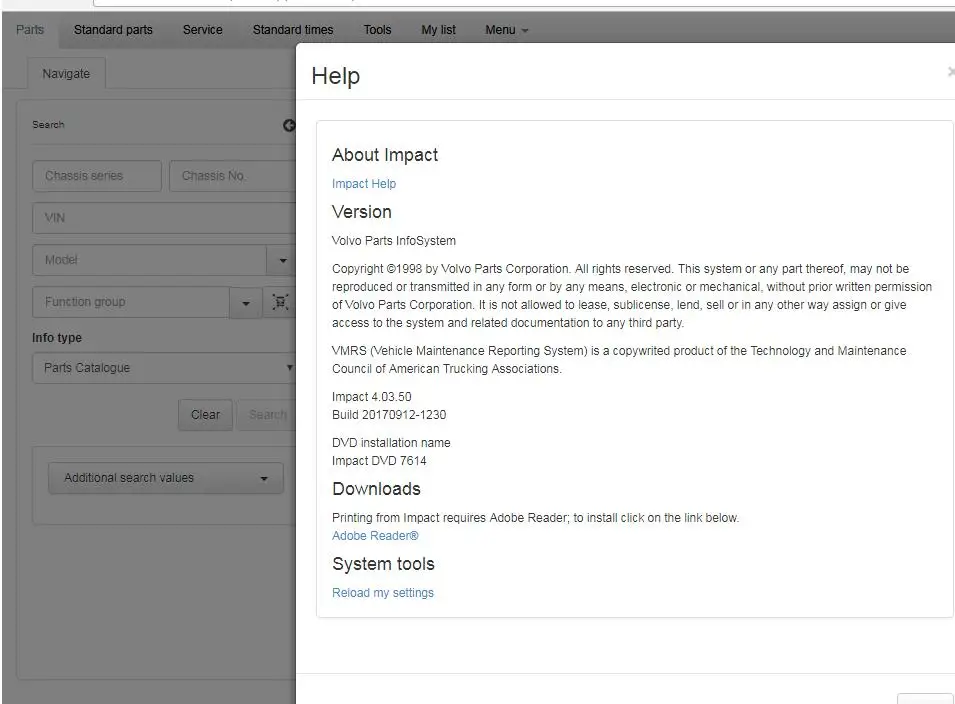Focus the Chassis No. field
Image resolution: width=955 pixels, height=704 pixels.
click(x=233, y=176)
